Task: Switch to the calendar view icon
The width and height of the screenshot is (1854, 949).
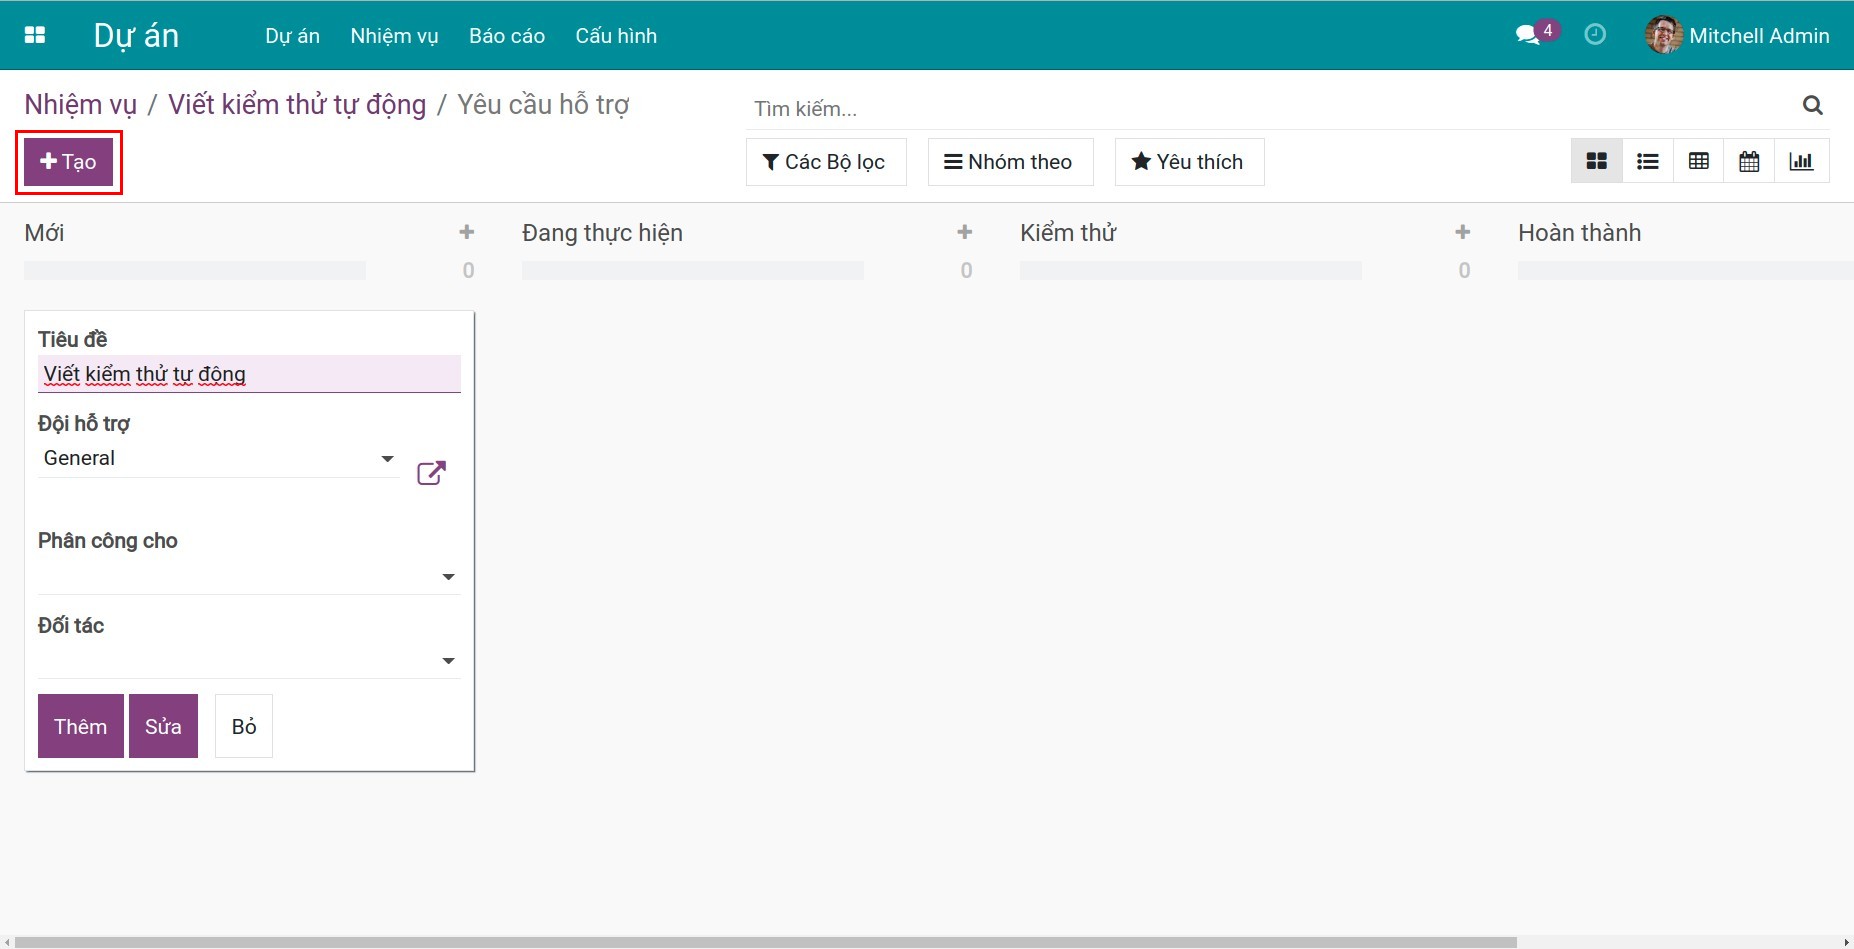Action: coord(1749,162)
